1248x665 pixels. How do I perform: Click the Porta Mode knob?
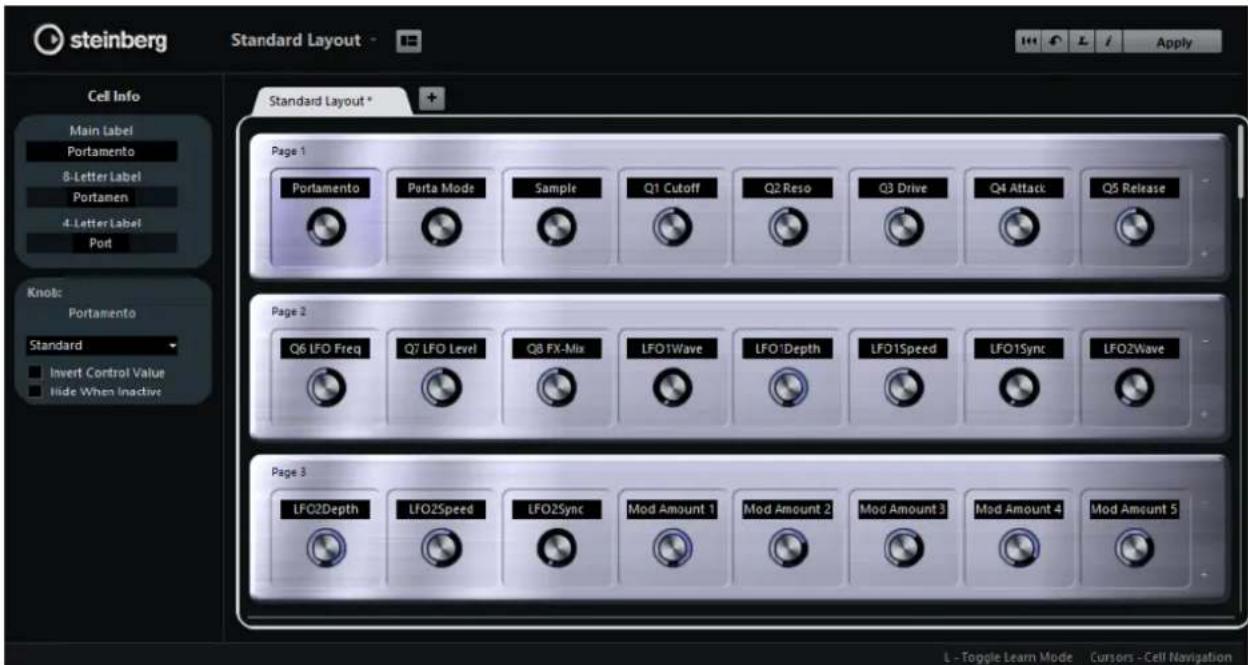coord(440,229)
